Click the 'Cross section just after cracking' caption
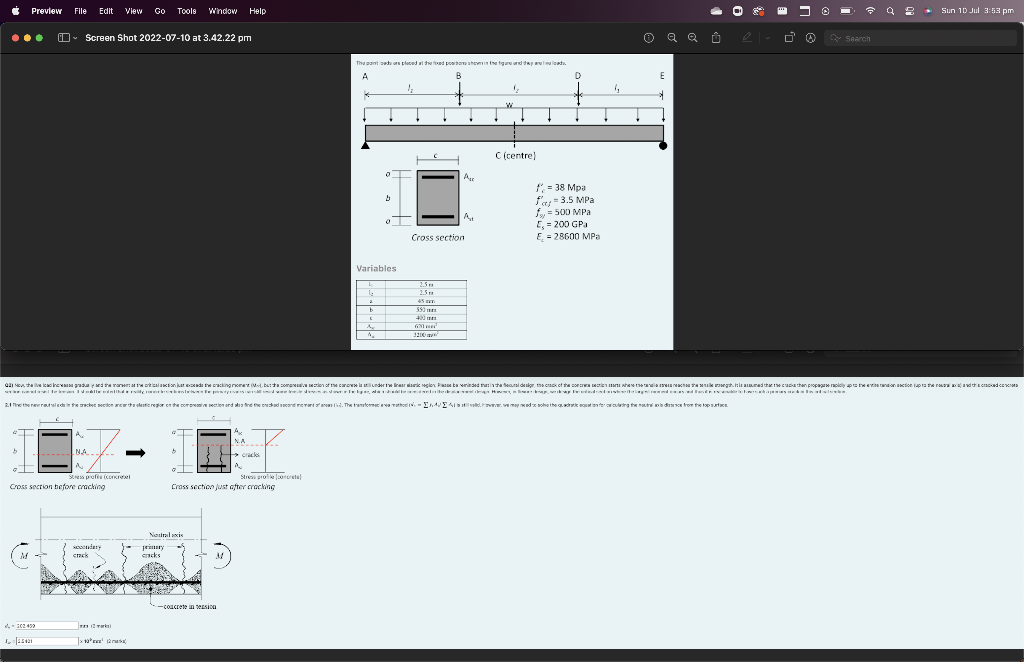 coord(223,486)
